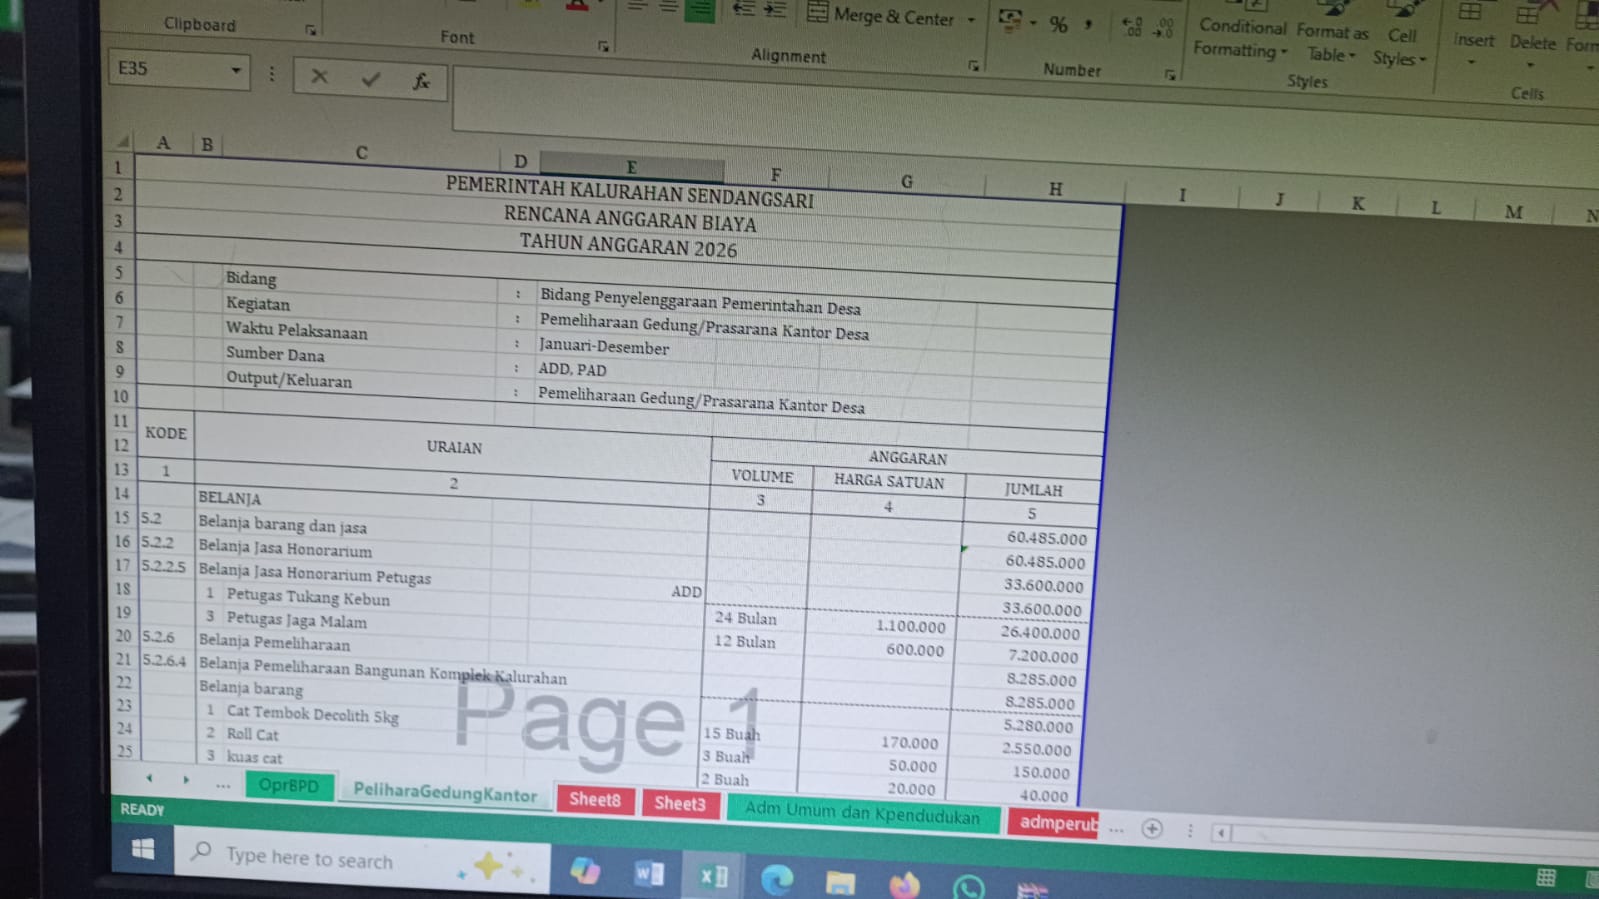
Task: Open the Cell Styles dropdown
Action: [x=1400, y=46]
